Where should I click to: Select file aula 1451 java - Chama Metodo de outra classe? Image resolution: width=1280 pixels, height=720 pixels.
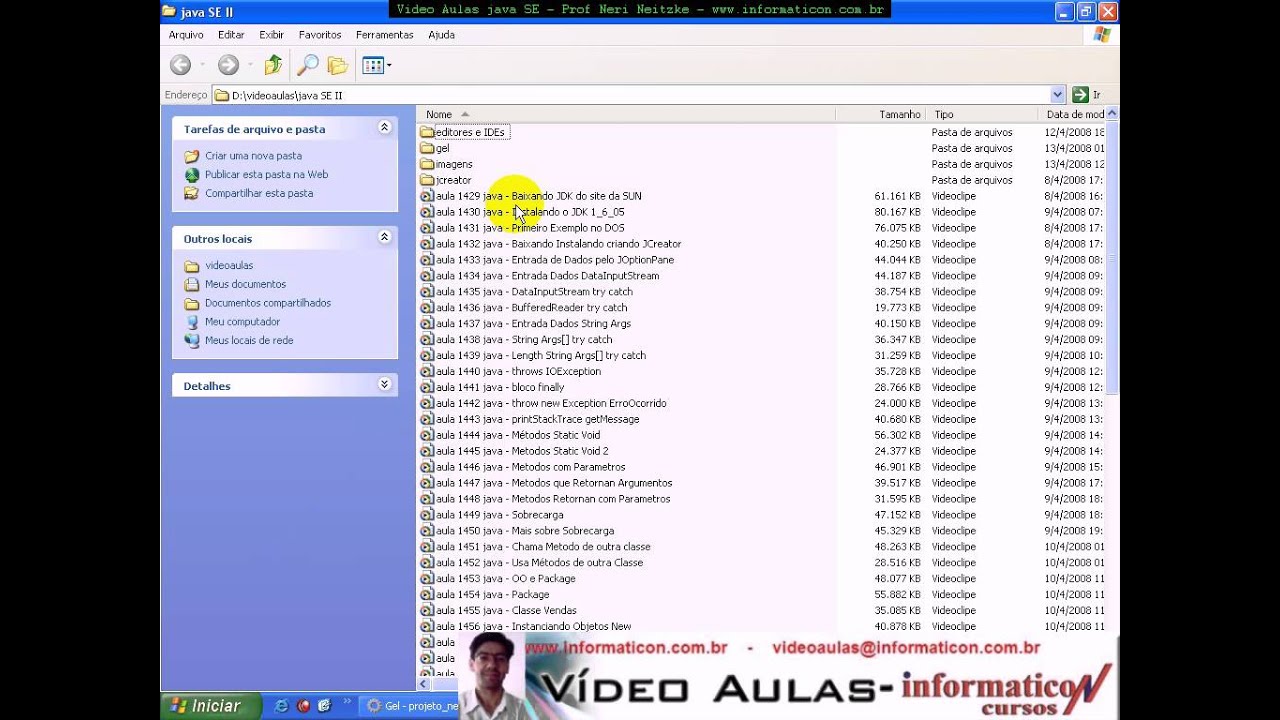pos(543,547)
